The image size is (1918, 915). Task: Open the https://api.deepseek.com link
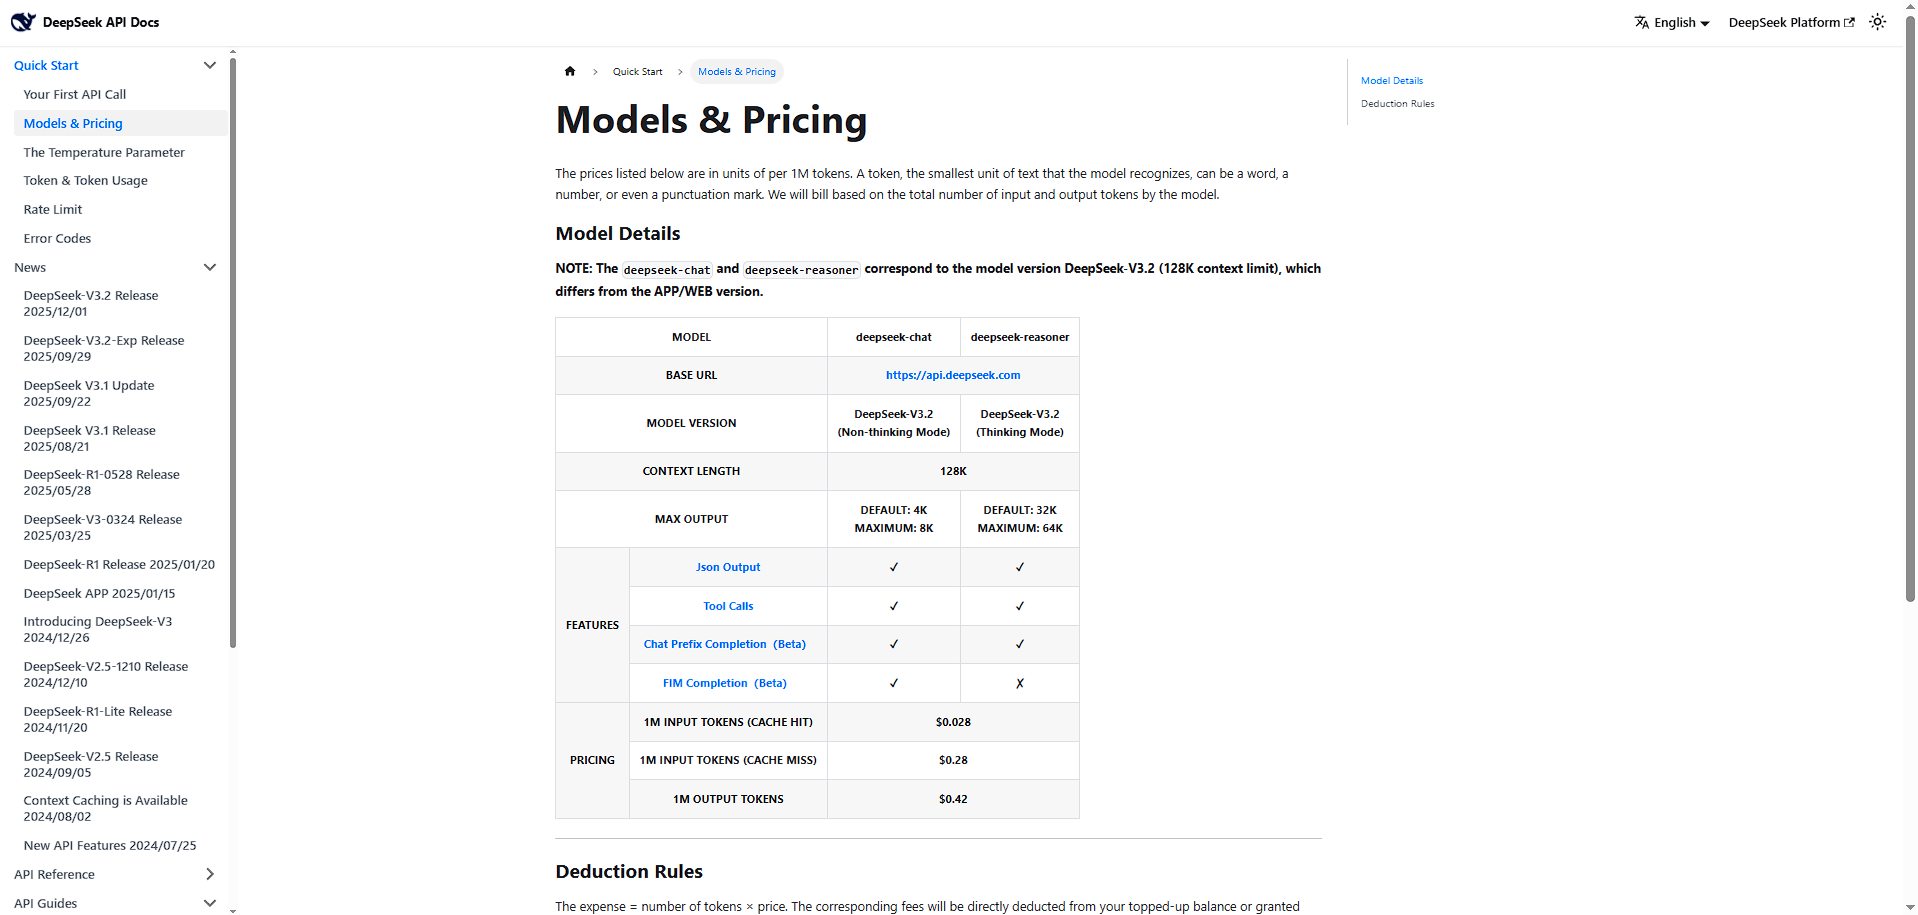953,375
